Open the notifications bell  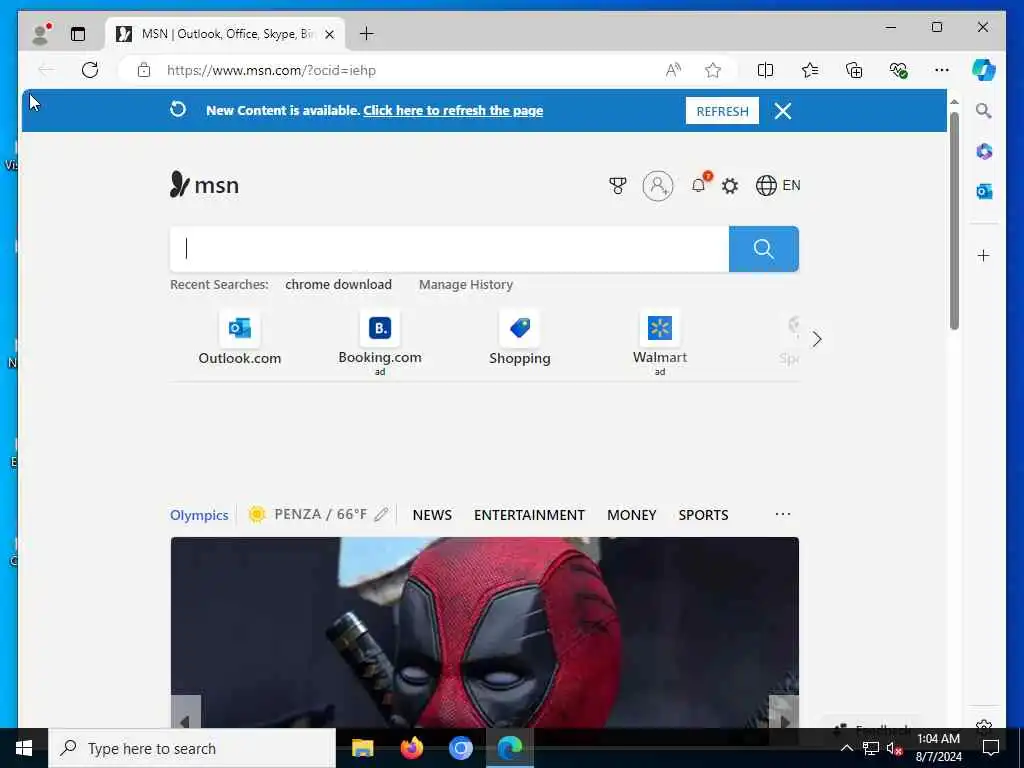pyautogui.click(x=699, y=185)
